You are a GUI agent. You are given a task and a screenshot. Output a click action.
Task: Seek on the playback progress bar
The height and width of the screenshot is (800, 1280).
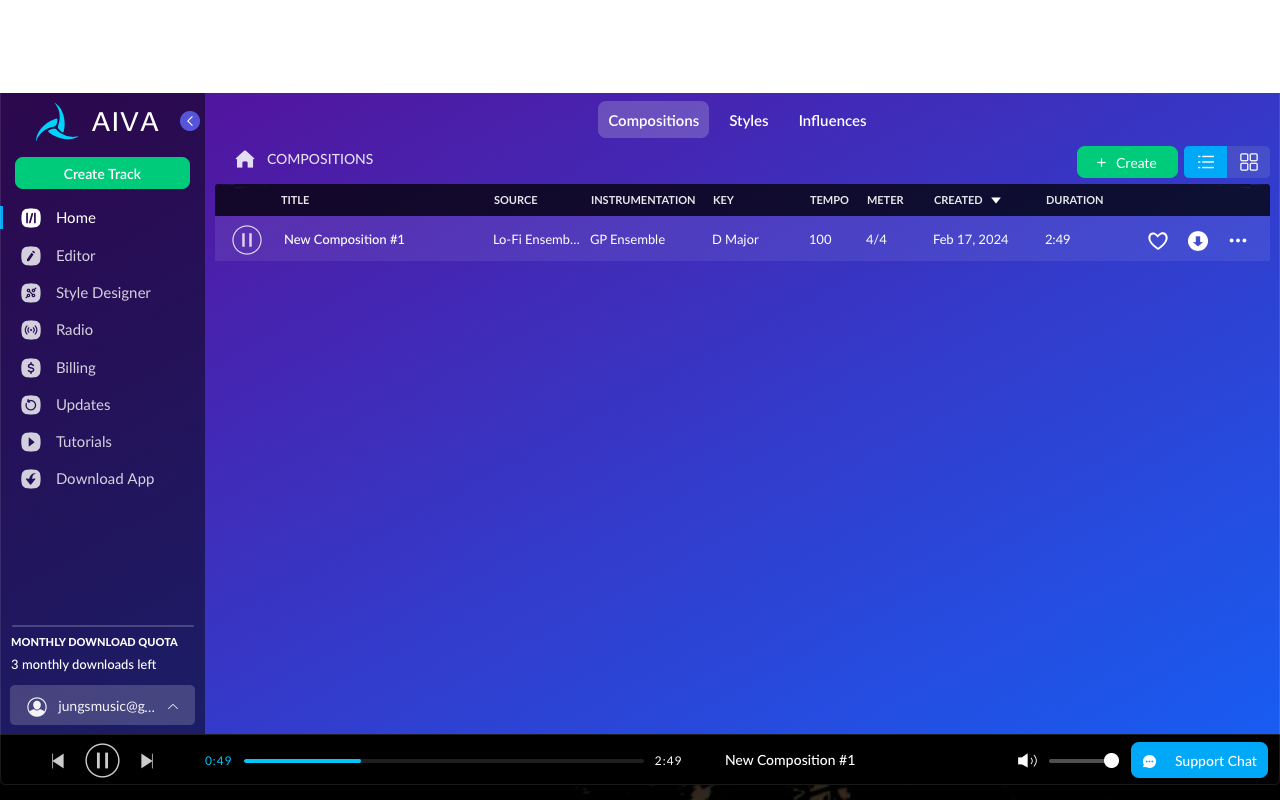click(x=443, y=761)
